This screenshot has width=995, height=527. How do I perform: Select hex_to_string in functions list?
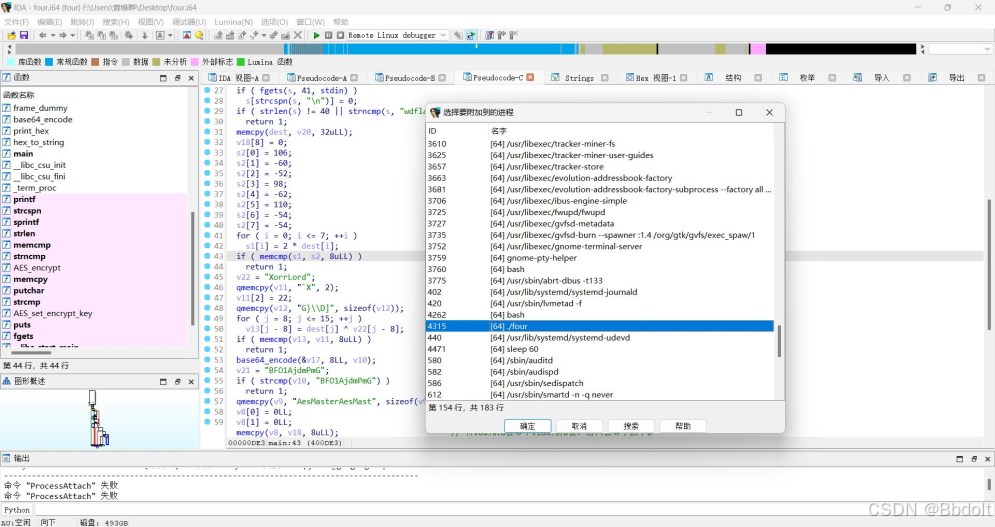[39, 142]
